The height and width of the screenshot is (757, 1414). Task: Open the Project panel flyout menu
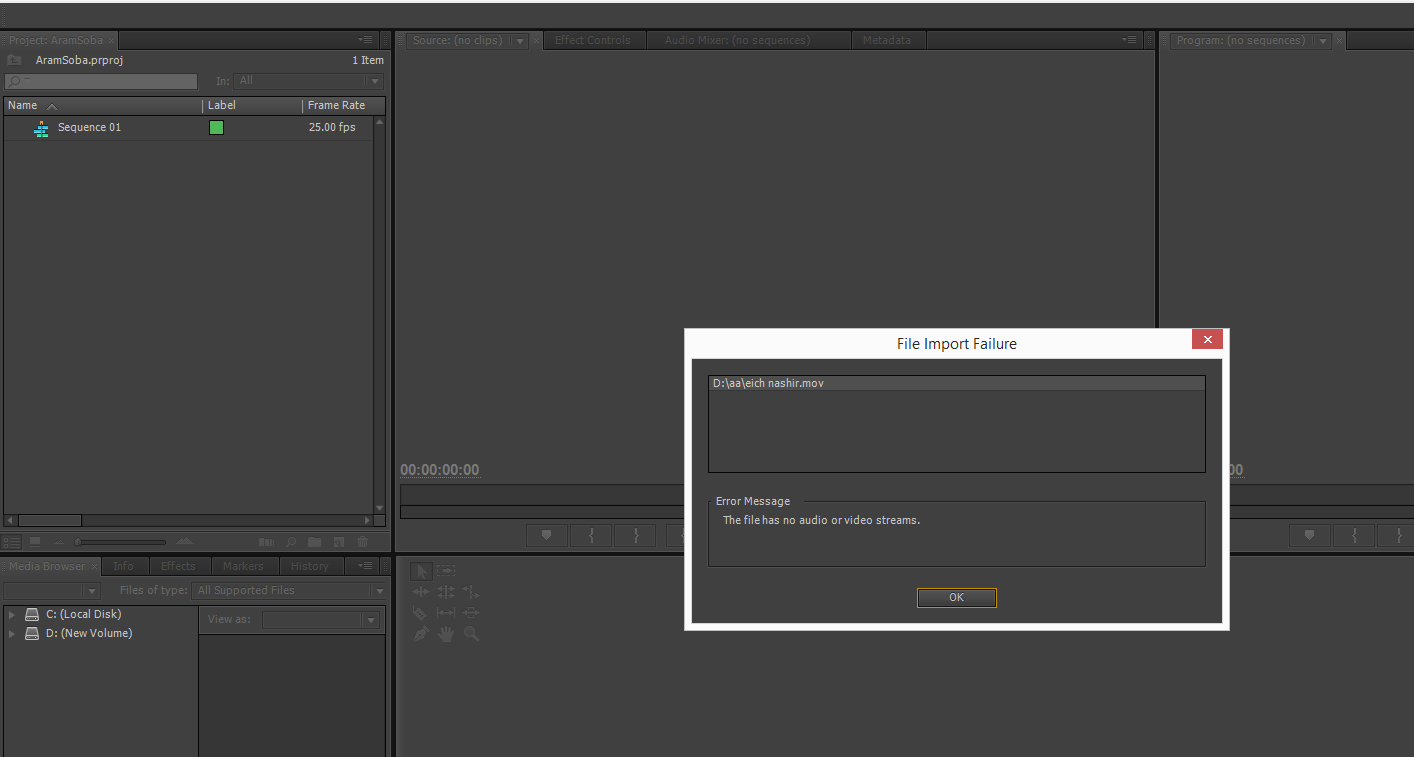tap(365, 40)
